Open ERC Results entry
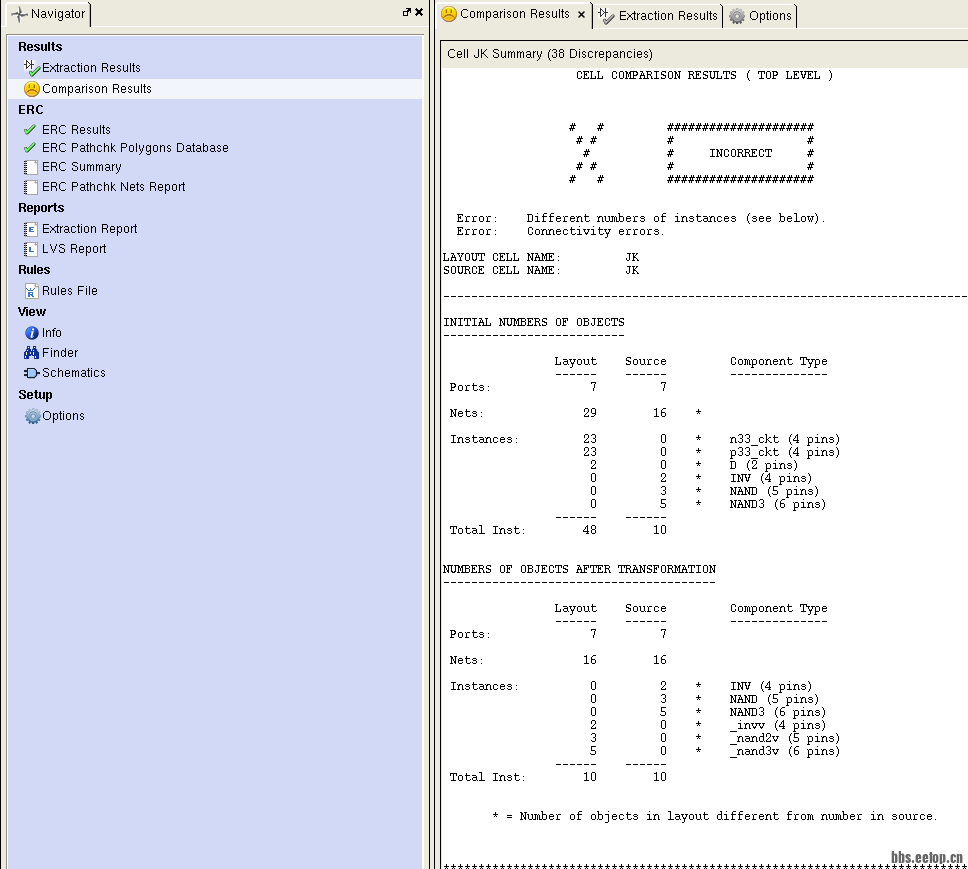This screenshot has height=869, width=968. point(77,130)
